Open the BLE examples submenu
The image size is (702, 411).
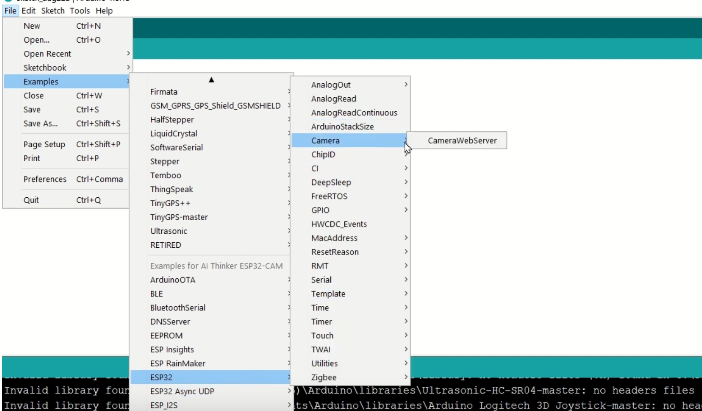(211, 294)
